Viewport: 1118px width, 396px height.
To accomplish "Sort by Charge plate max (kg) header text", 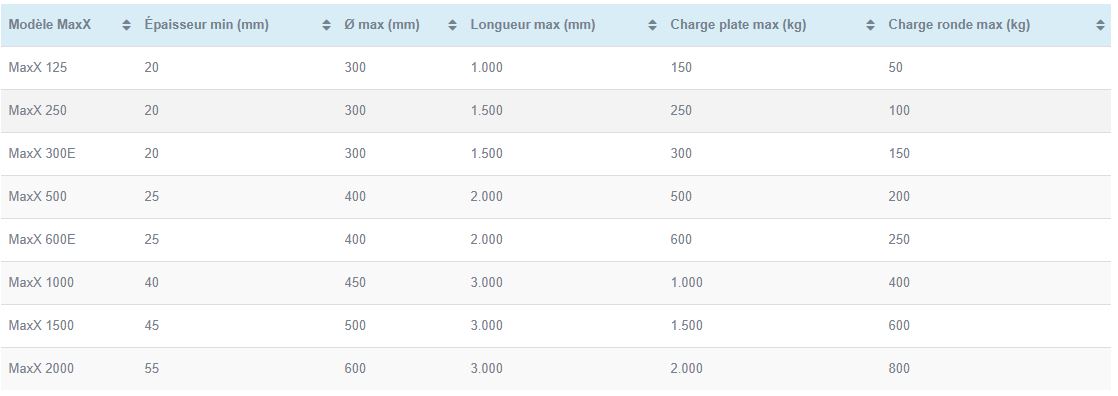I will pyautogui.click(x=738, y=25).
